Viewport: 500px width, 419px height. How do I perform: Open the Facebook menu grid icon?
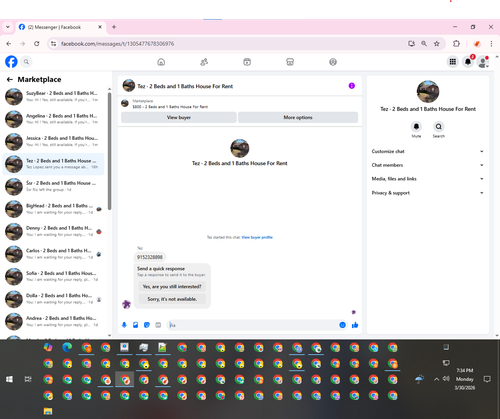453,62
